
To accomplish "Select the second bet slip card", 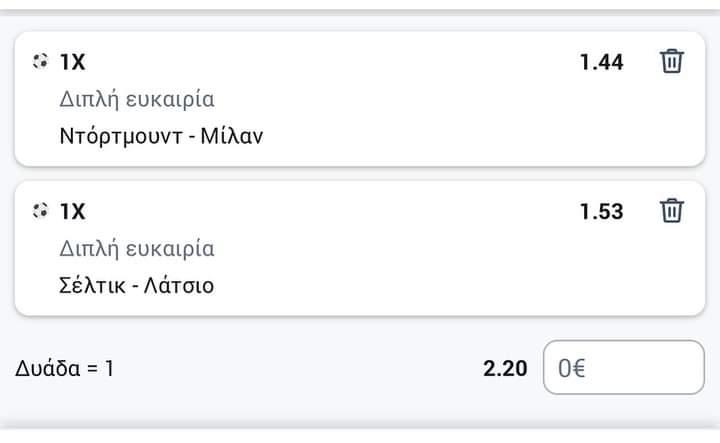I will [360, 248].
